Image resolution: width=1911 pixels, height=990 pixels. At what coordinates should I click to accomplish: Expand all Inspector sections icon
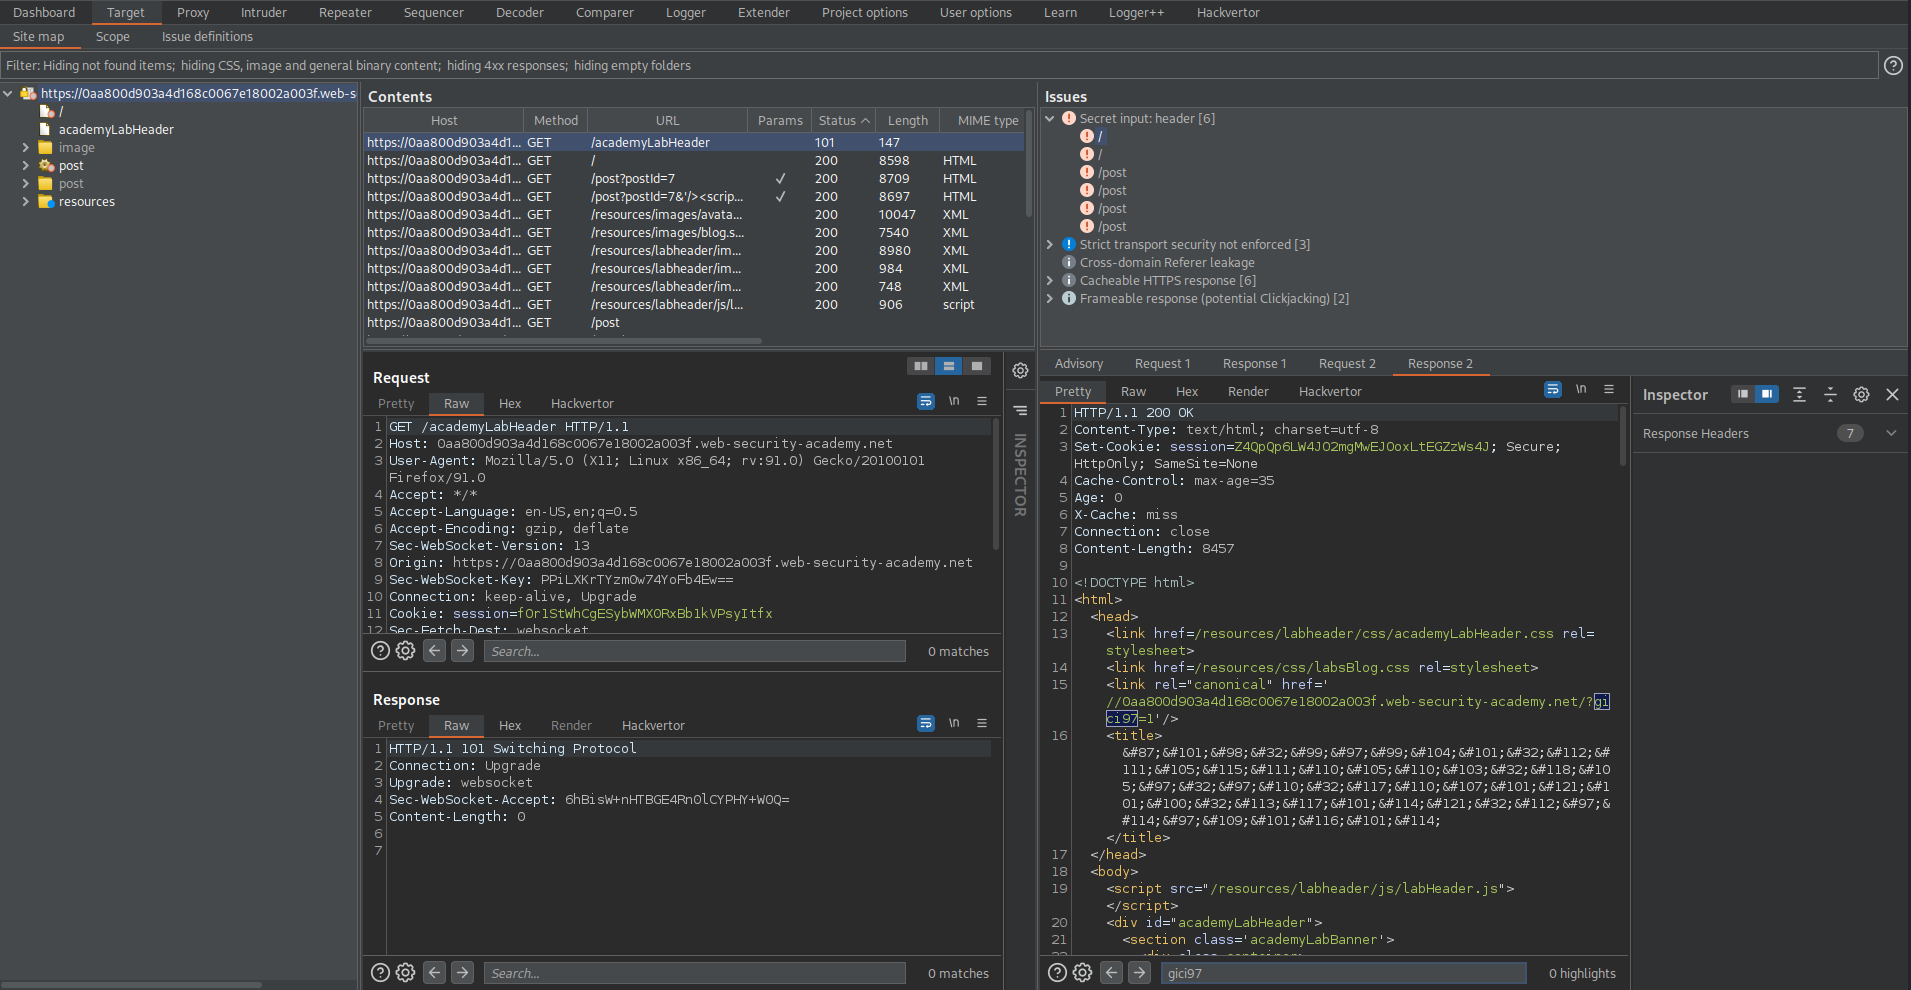tap(1799, 395)
